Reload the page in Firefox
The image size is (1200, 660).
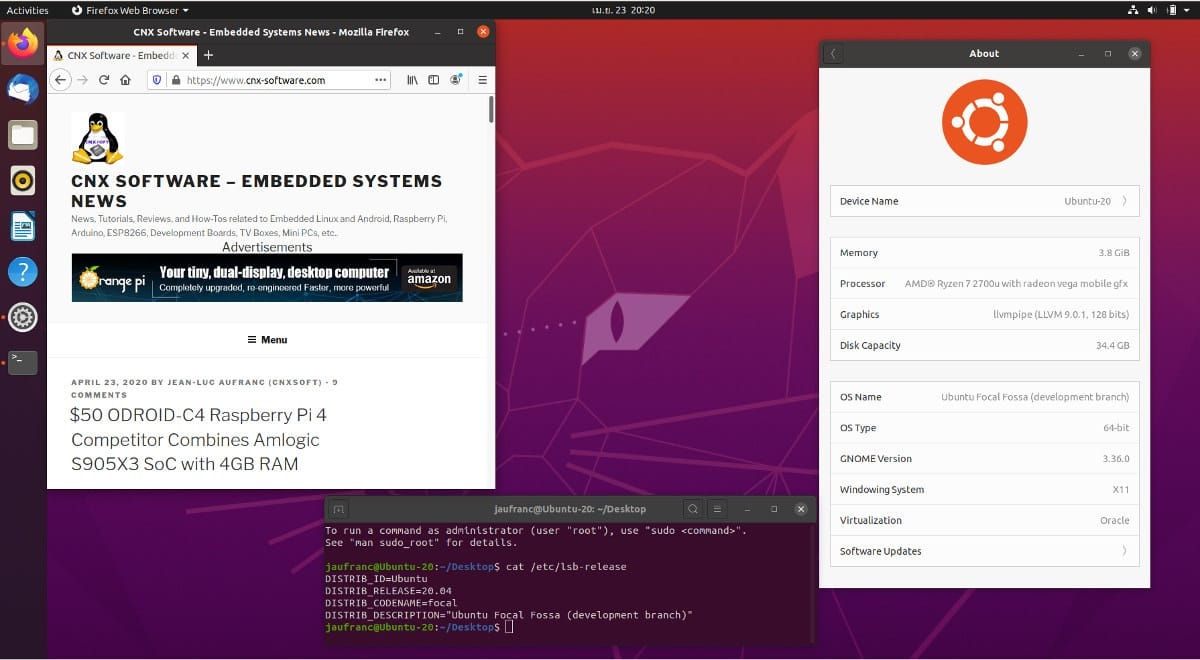[104, 80]
